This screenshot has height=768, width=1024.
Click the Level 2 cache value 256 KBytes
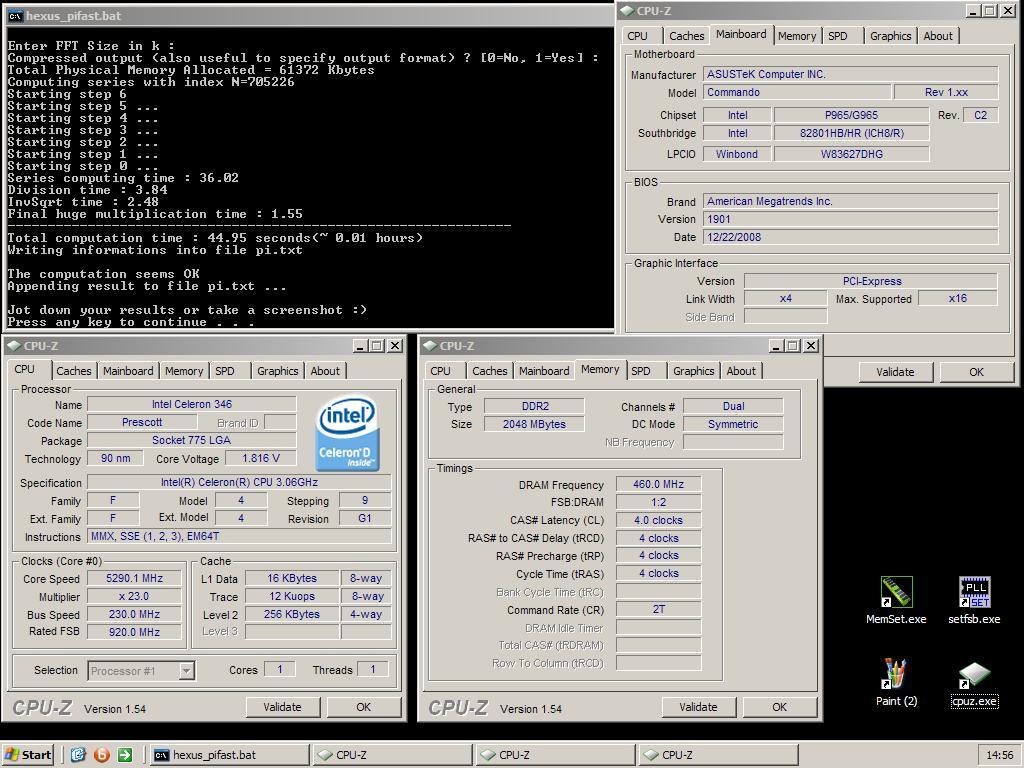coord(291,615)
